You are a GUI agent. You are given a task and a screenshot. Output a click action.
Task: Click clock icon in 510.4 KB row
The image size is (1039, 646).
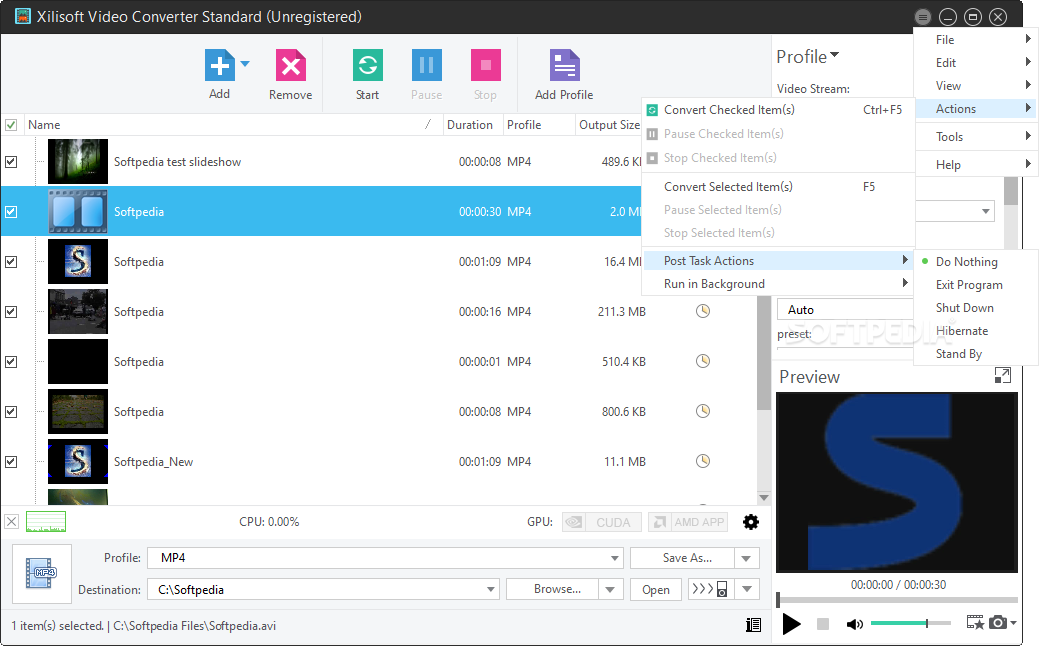[x=703, y=361]
